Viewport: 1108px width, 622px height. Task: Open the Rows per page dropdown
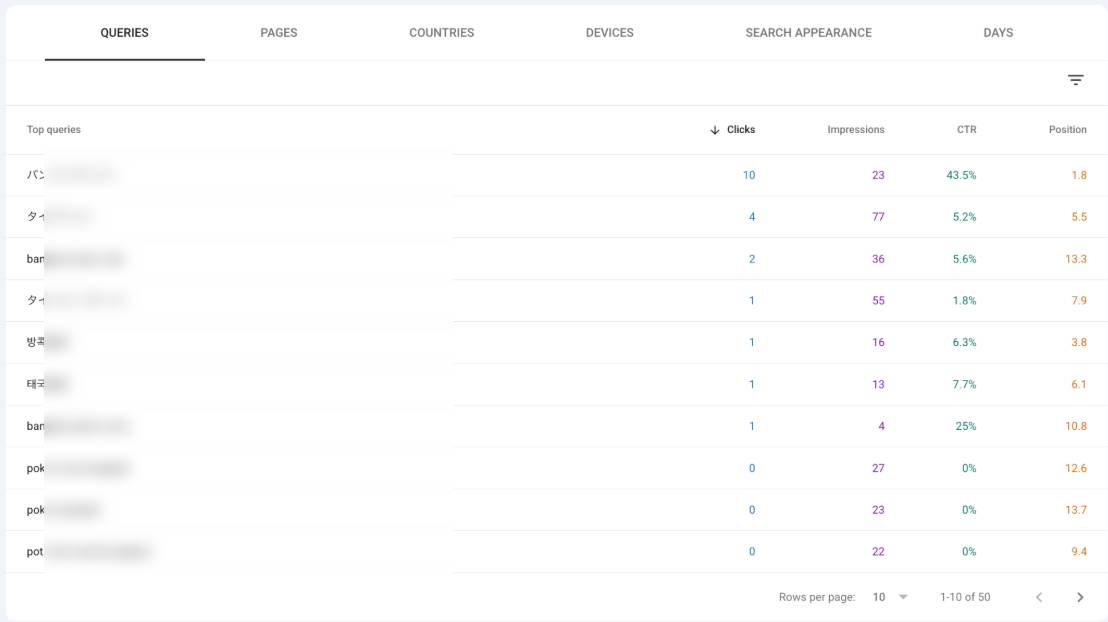point(903,597)
